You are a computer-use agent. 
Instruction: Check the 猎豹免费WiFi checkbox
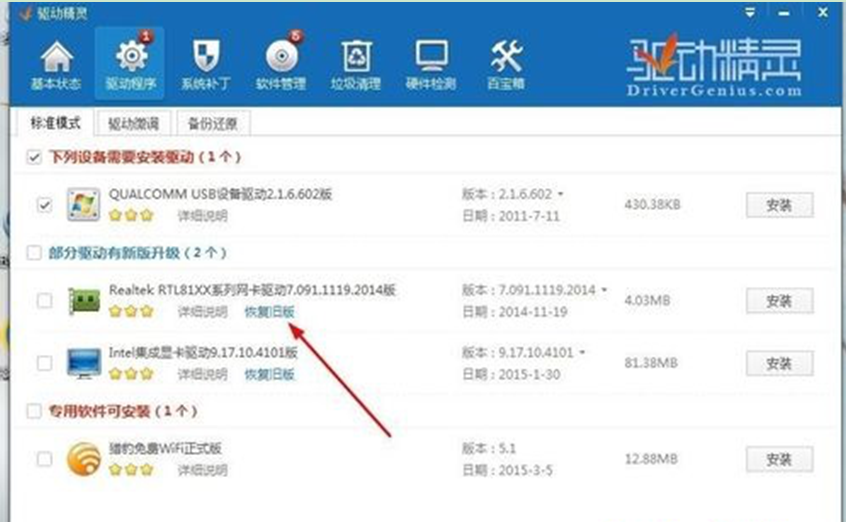[45, 459]
